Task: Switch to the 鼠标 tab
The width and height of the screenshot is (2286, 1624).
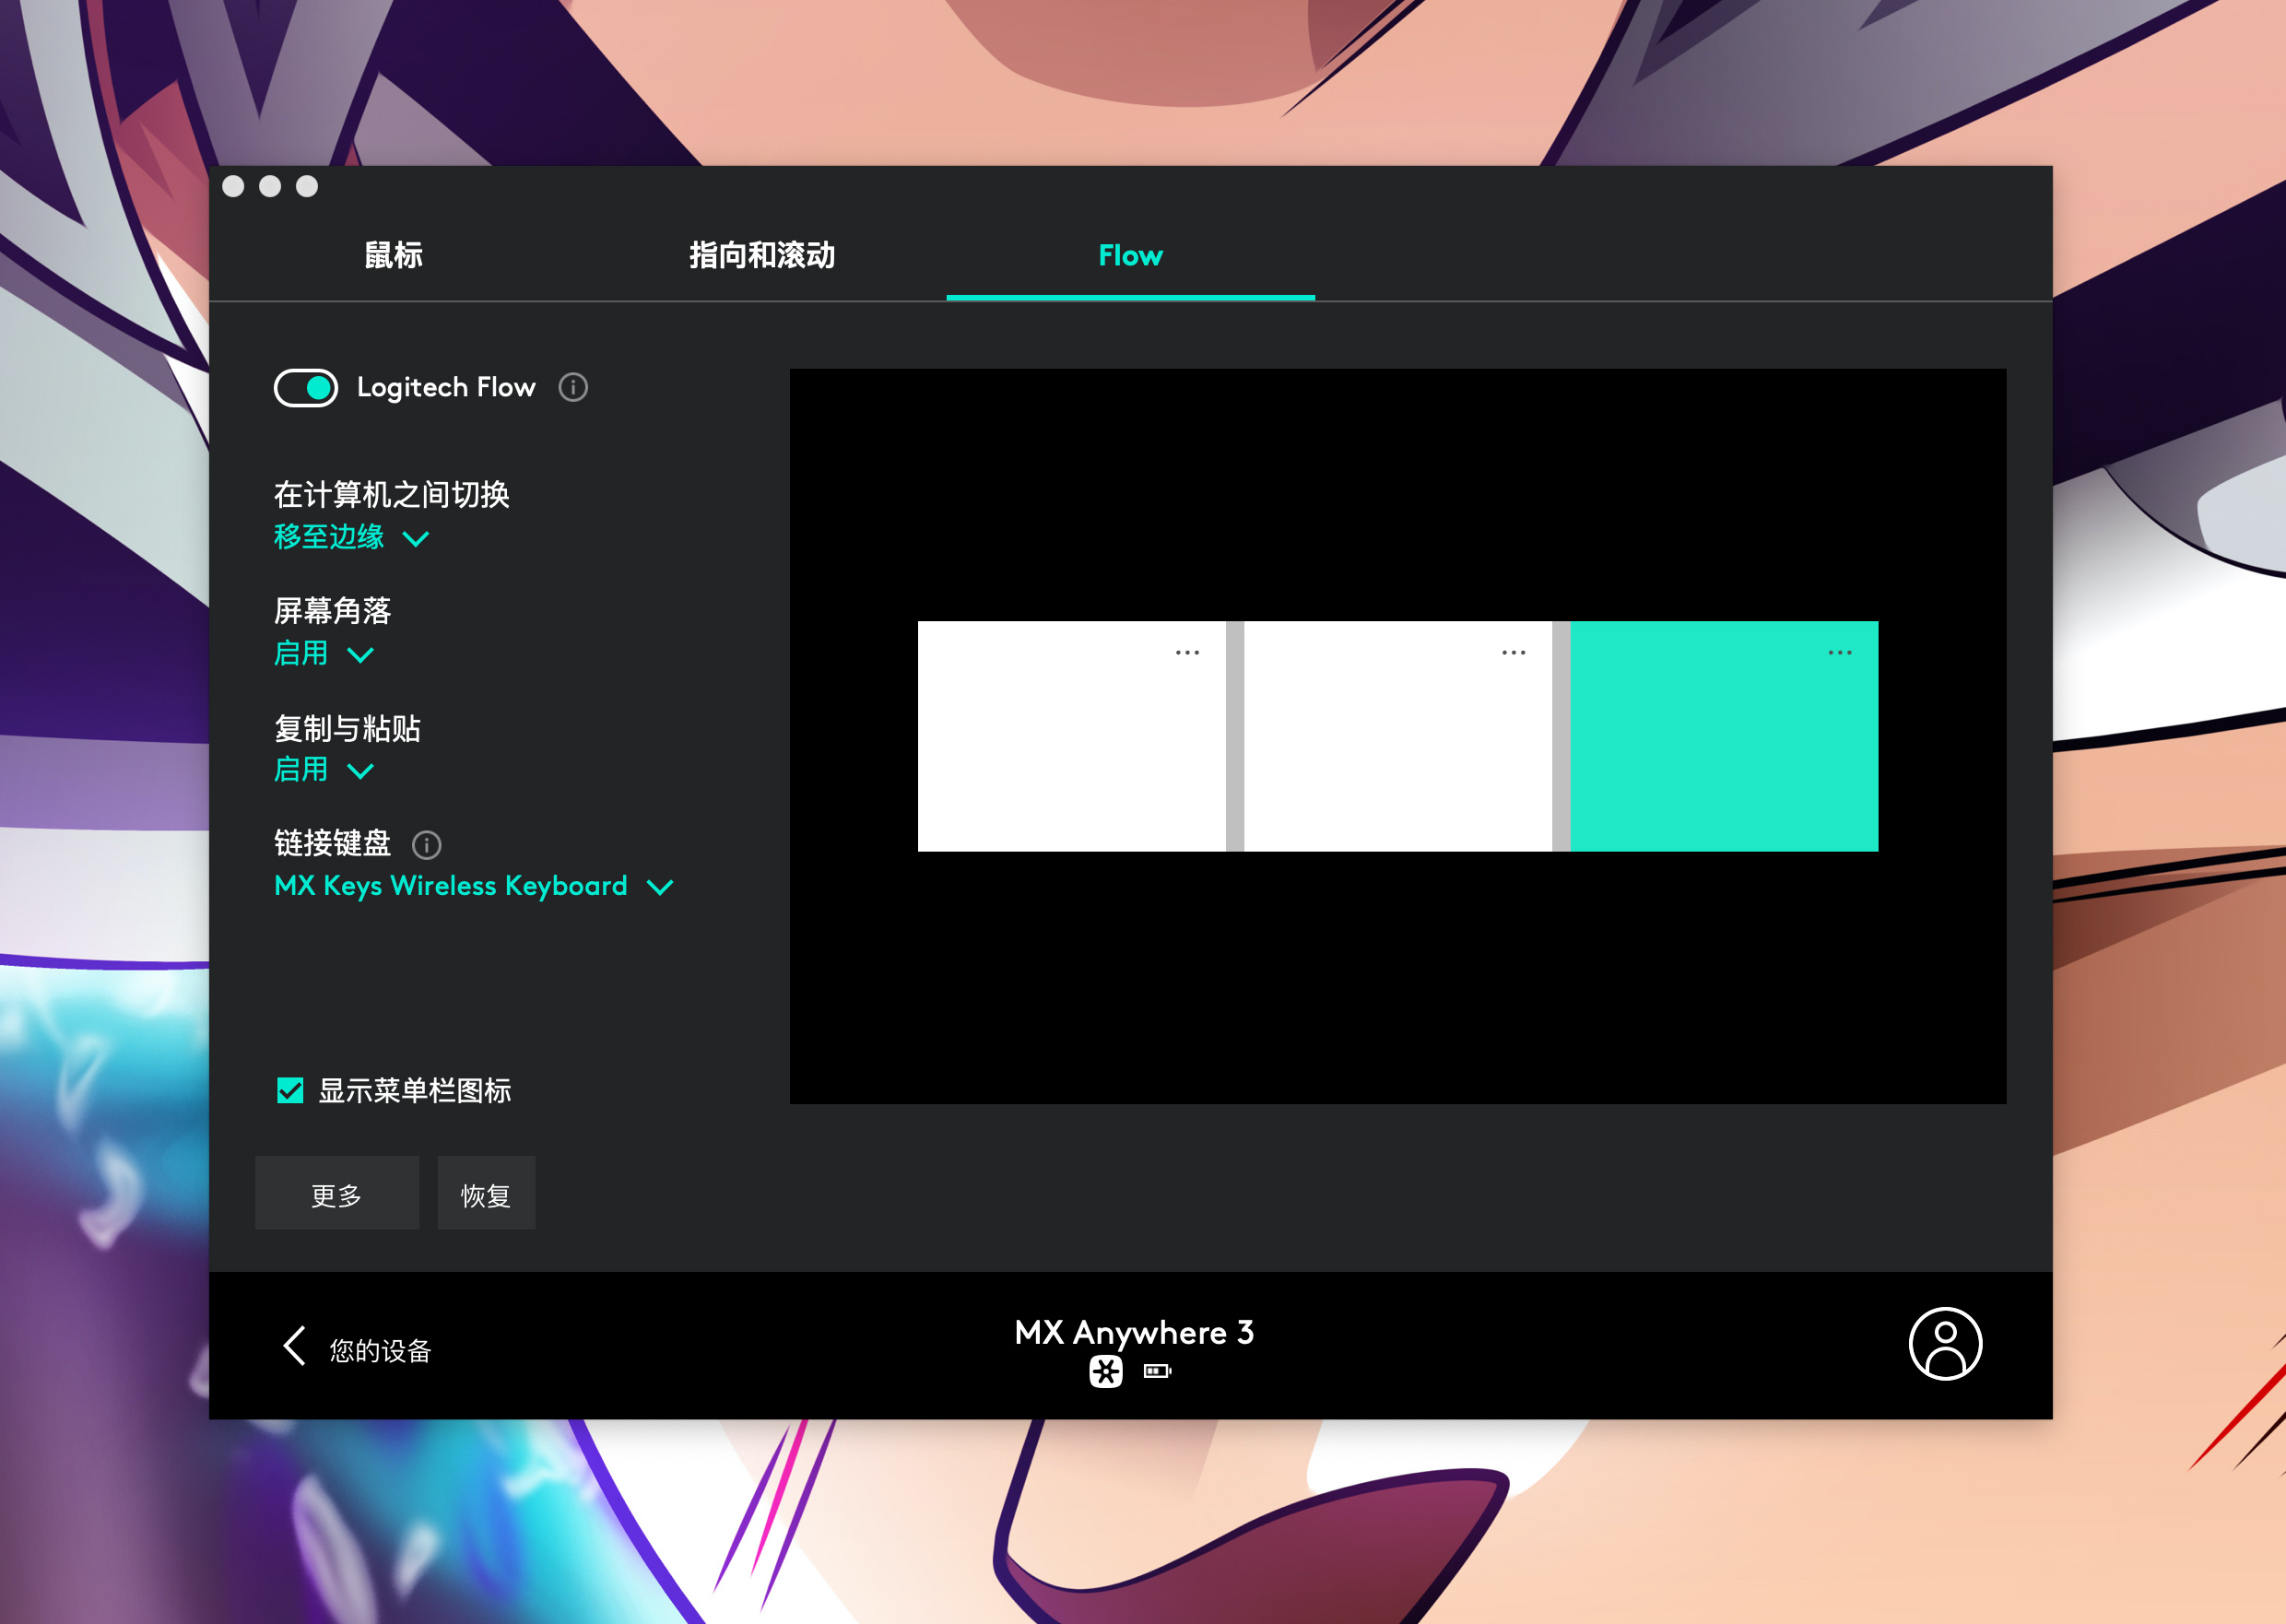Action: [x=393, y=256]
